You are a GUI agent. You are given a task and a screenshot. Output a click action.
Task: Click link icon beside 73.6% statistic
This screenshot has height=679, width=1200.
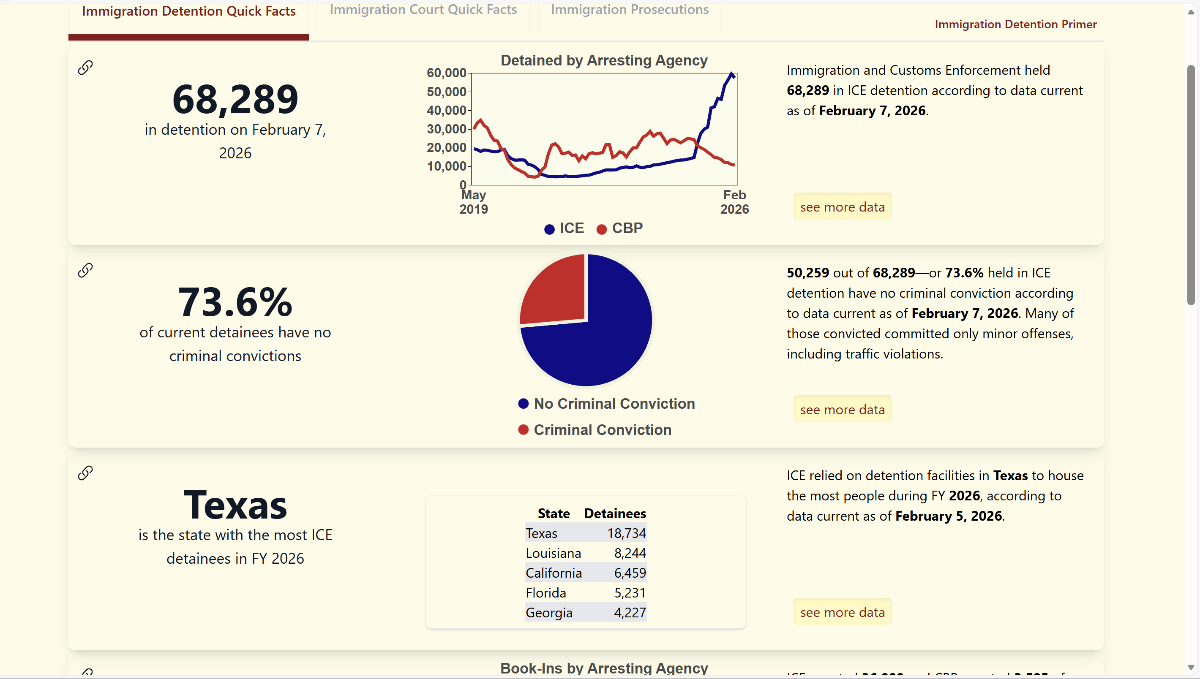pyautogui.click(x=86, y=270)
